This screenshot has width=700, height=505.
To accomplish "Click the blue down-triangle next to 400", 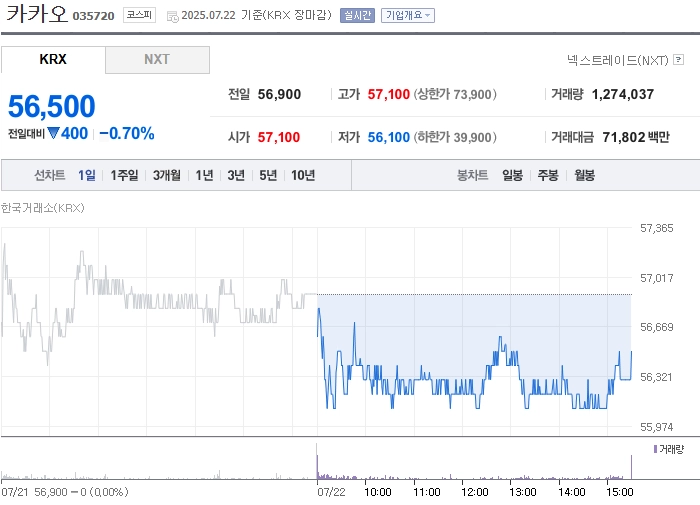I will click(54, 133).
